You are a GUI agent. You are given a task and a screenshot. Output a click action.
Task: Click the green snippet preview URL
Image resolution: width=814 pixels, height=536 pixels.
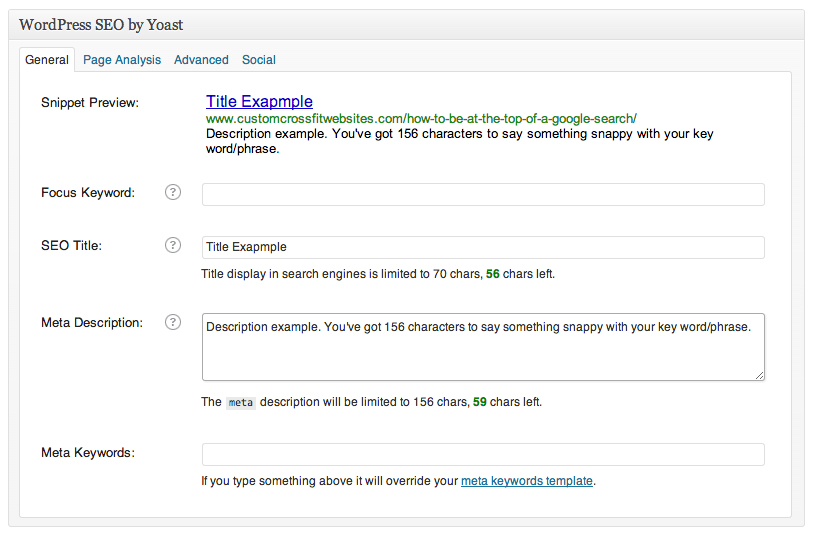421,119
